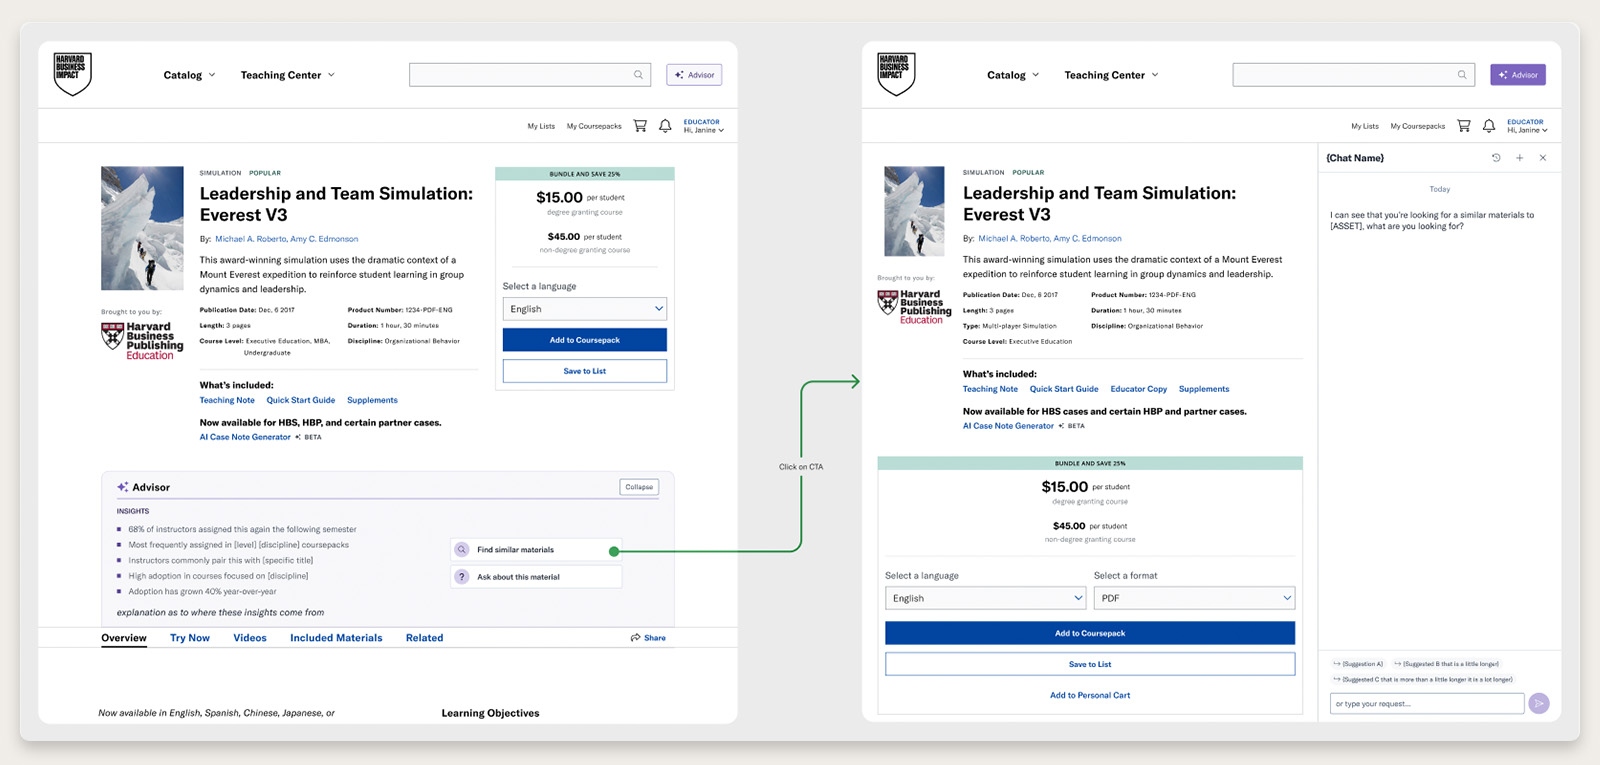Open the PDF format dropdown
Image resolution: width=1600 pixels, height=765 pixels.
click(x=1195, y=598)
